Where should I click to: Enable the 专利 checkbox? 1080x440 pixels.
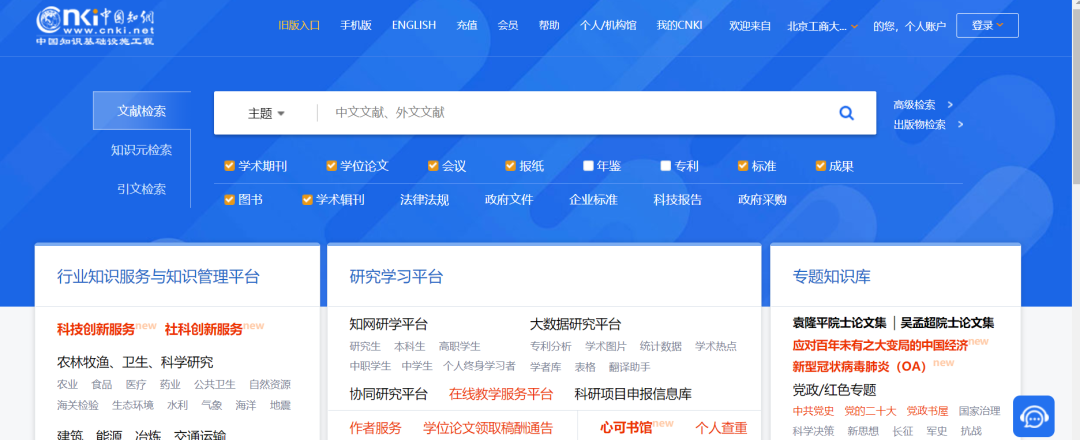pyautogui.click(x=665, y=165)
